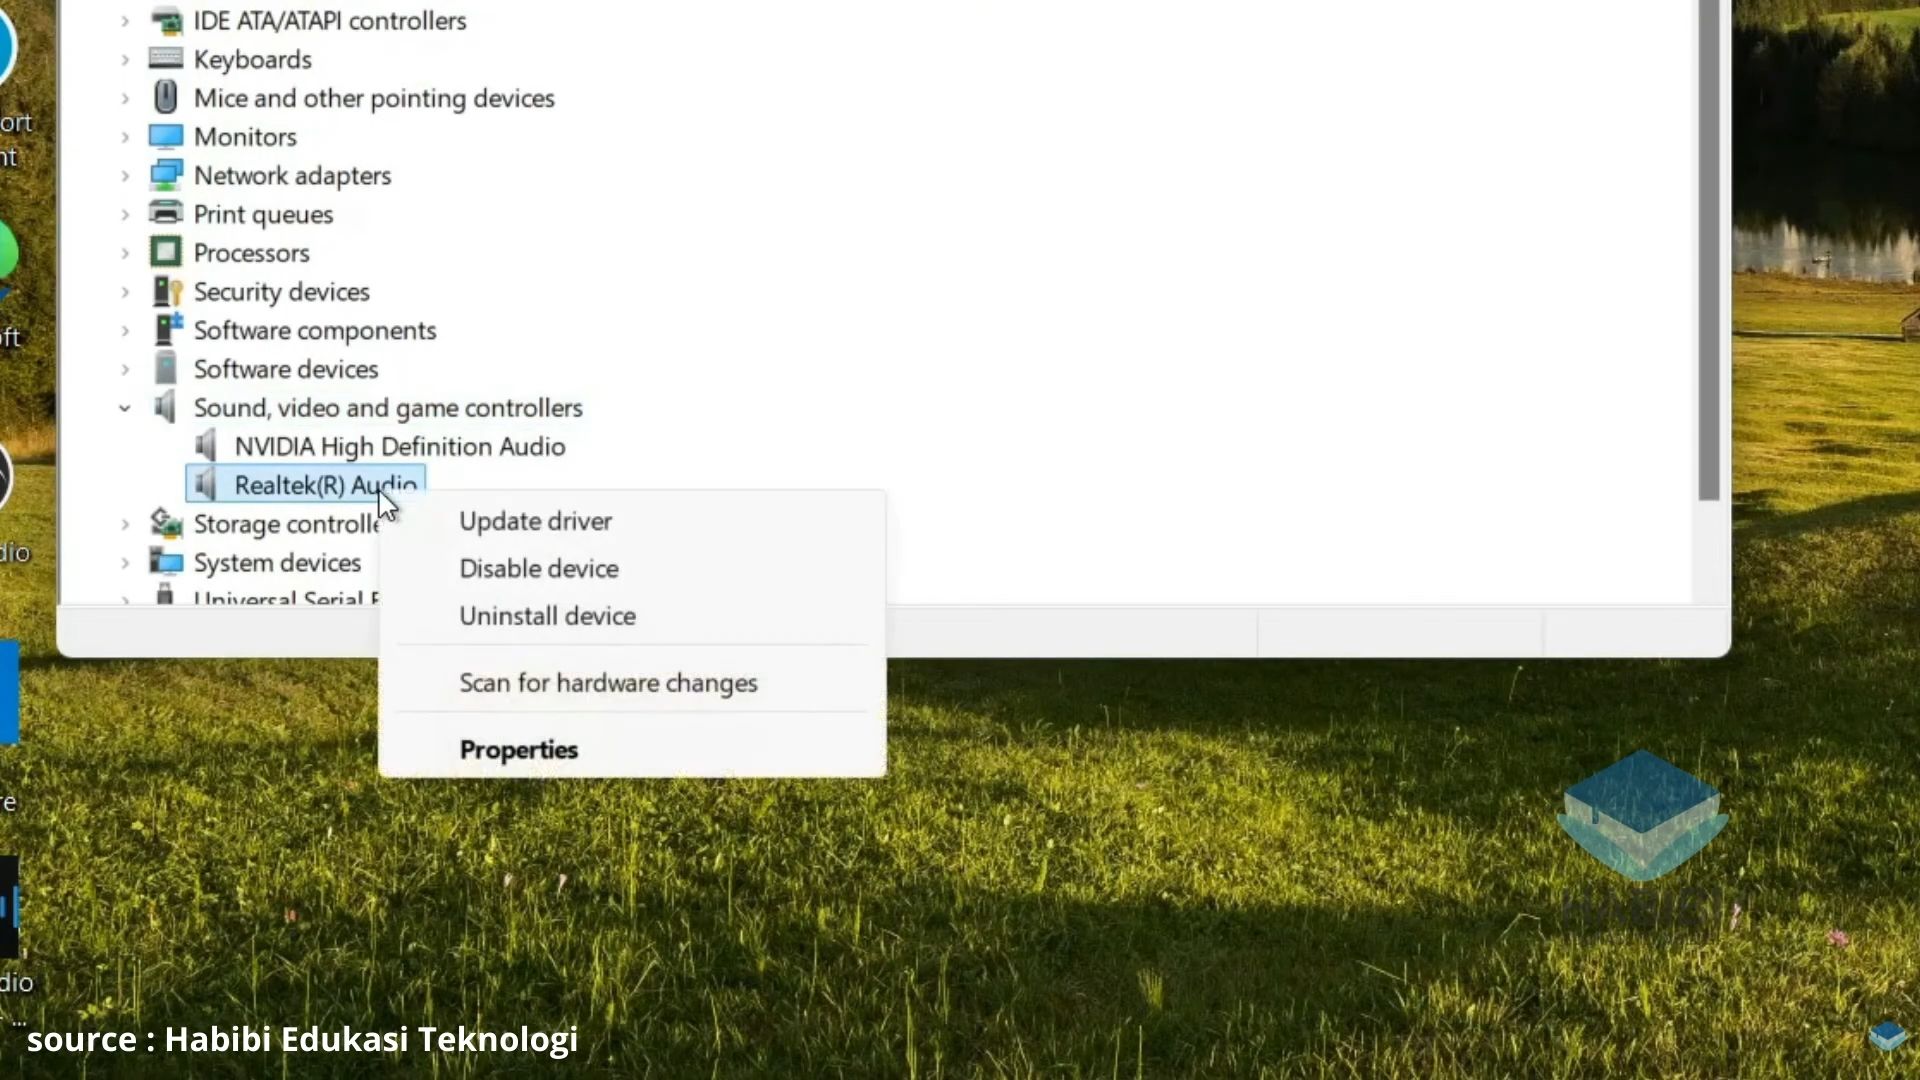
Task: Click the Security devices icon
Action: (x=166, y=291)
